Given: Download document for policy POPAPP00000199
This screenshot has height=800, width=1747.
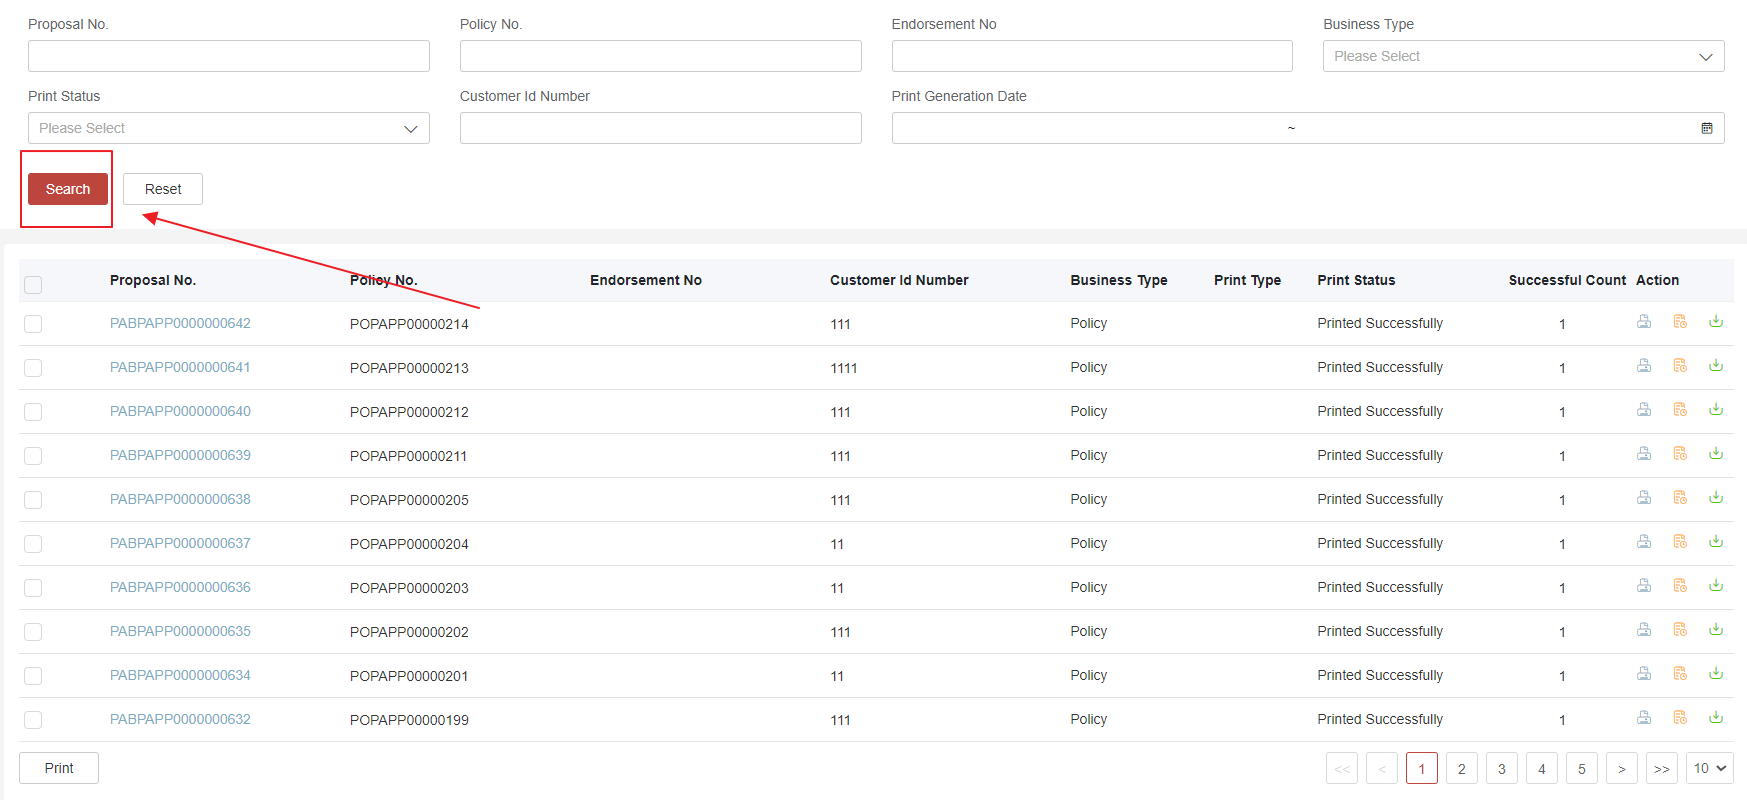Looking at the screenshot, I should tap(1716, 718).
